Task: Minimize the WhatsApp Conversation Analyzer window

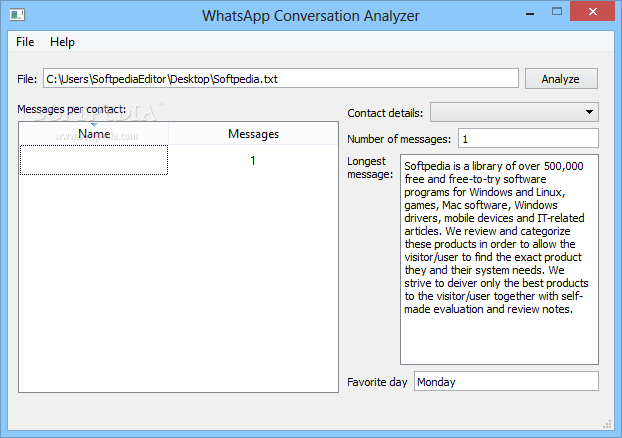Action: click(530, 12)
